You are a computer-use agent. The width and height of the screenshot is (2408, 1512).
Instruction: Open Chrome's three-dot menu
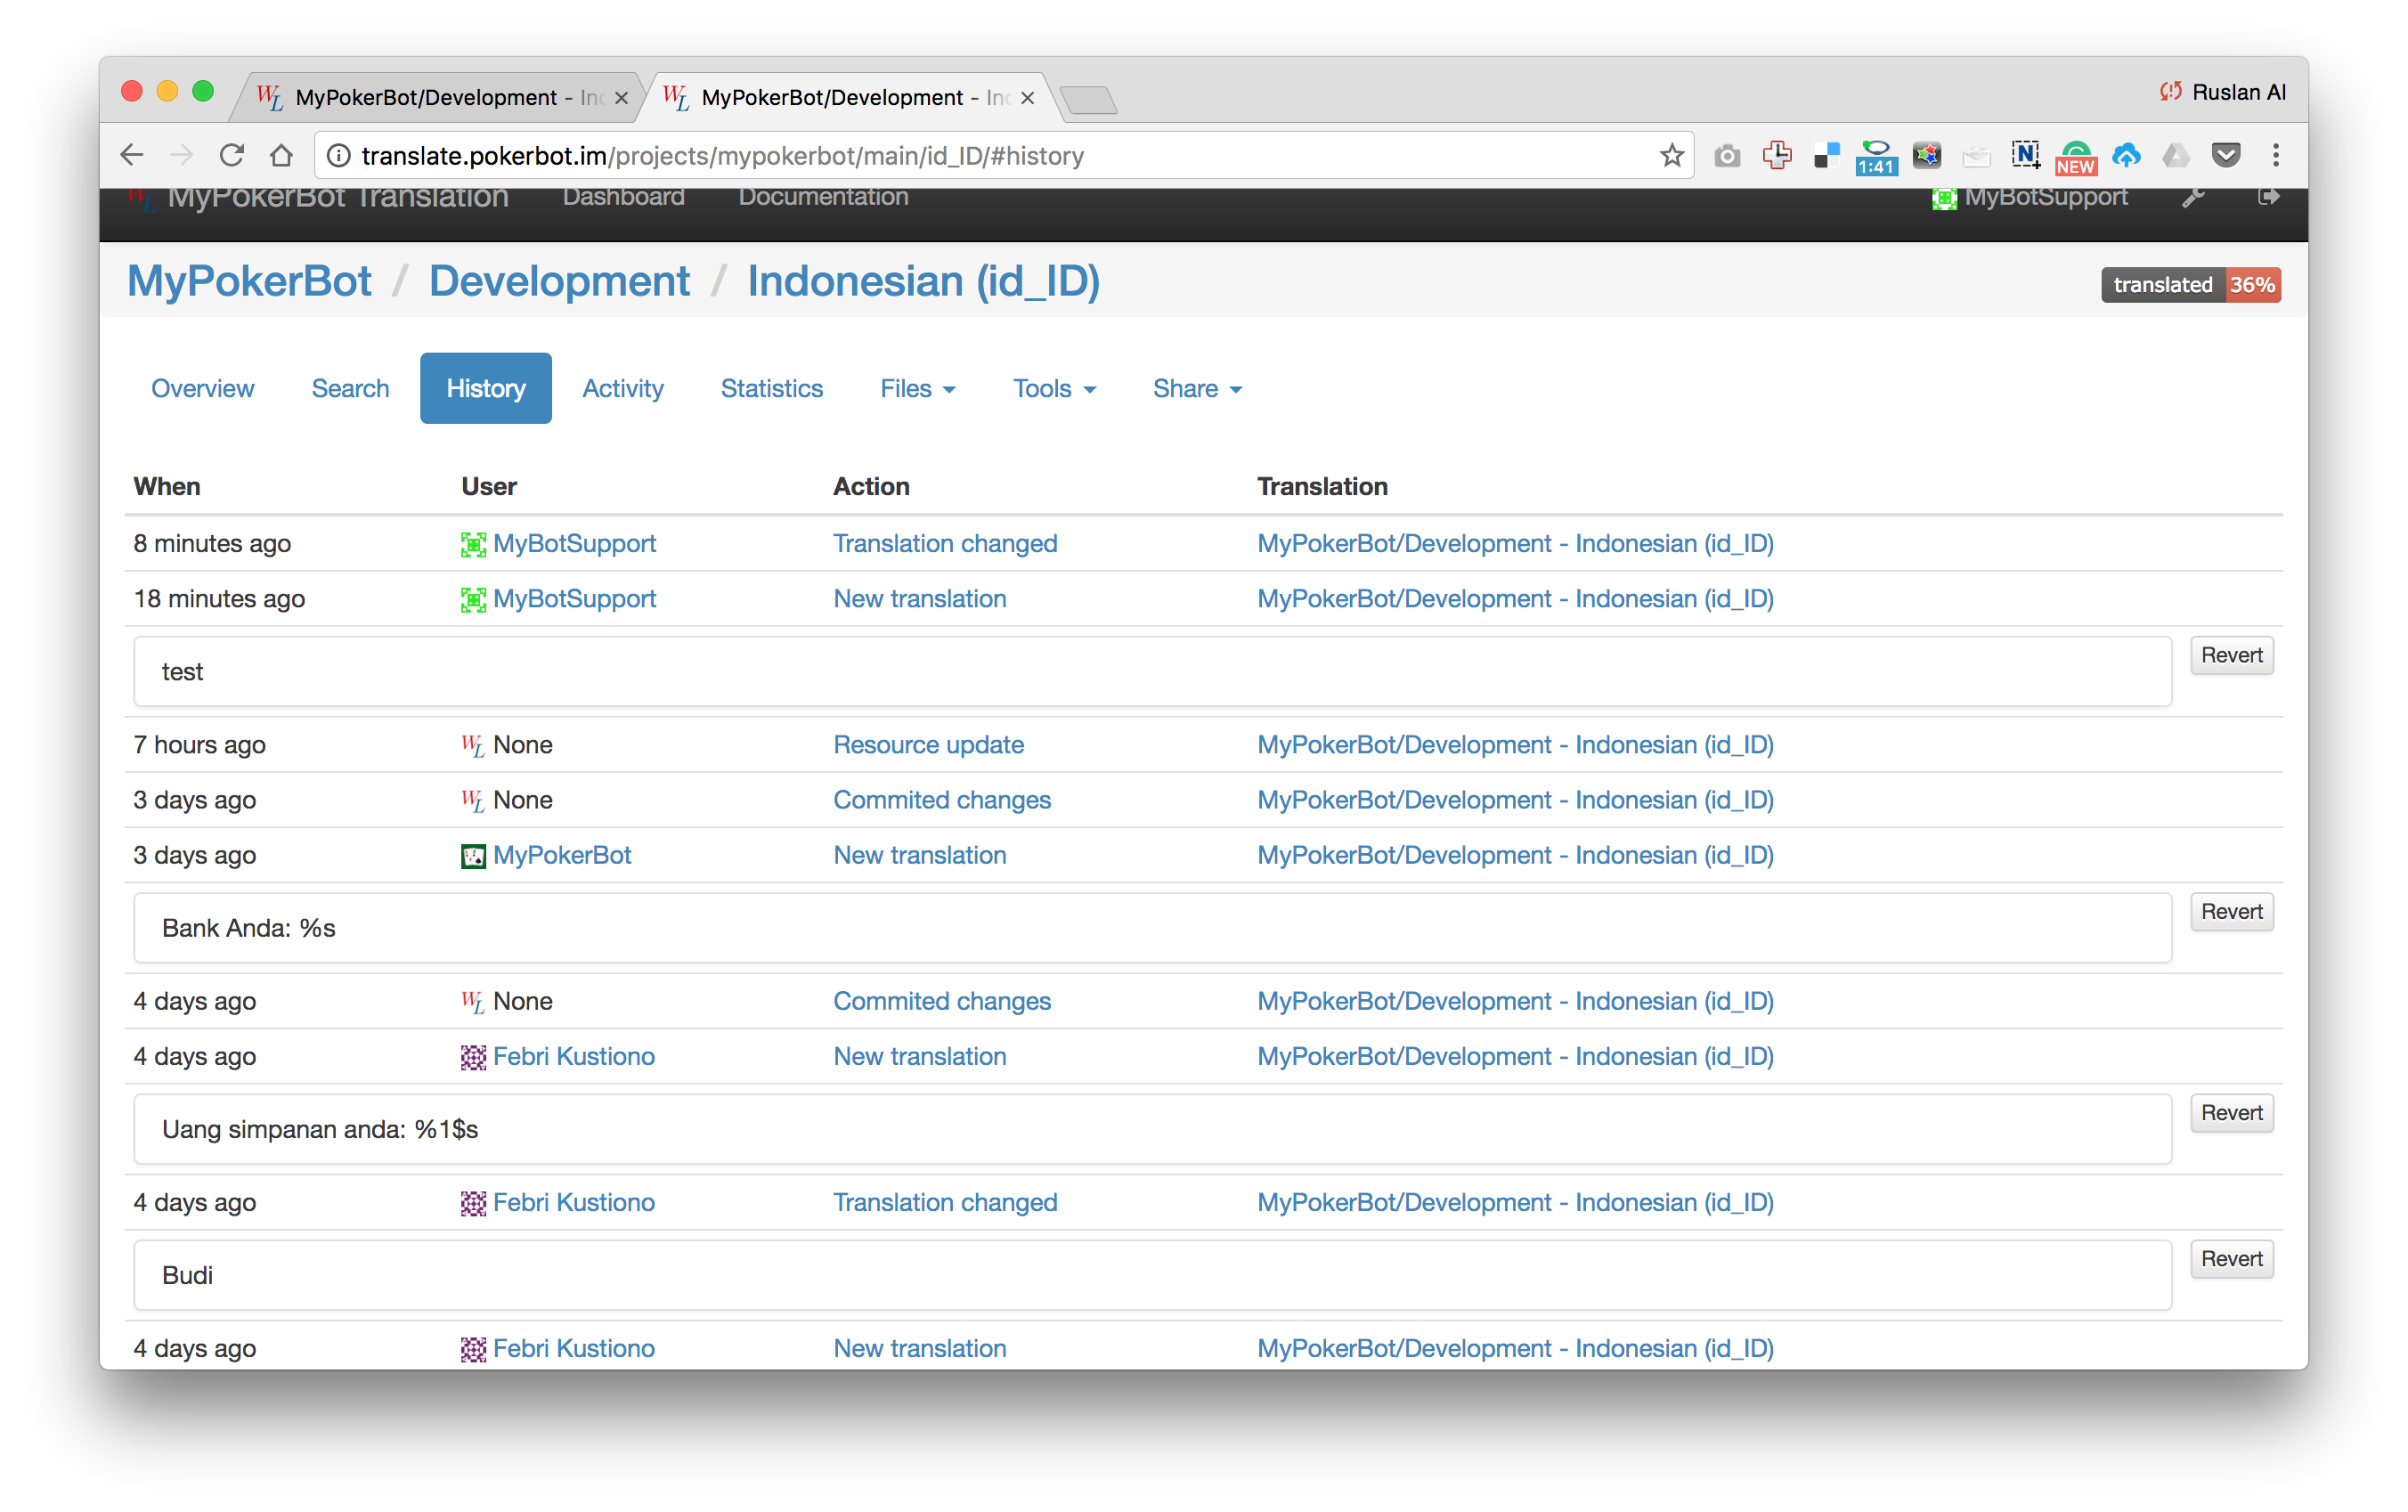click(x=2275, y=156)
